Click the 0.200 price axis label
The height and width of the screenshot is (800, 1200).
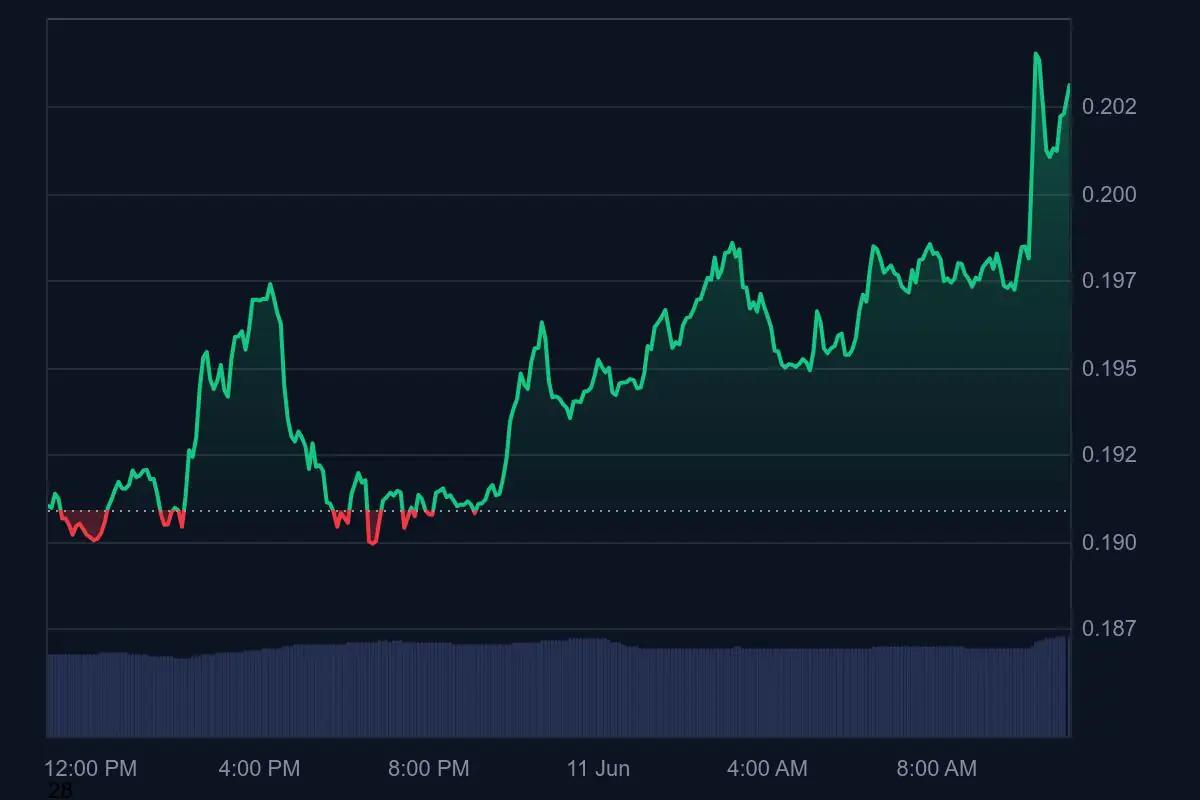point(1110,194)
